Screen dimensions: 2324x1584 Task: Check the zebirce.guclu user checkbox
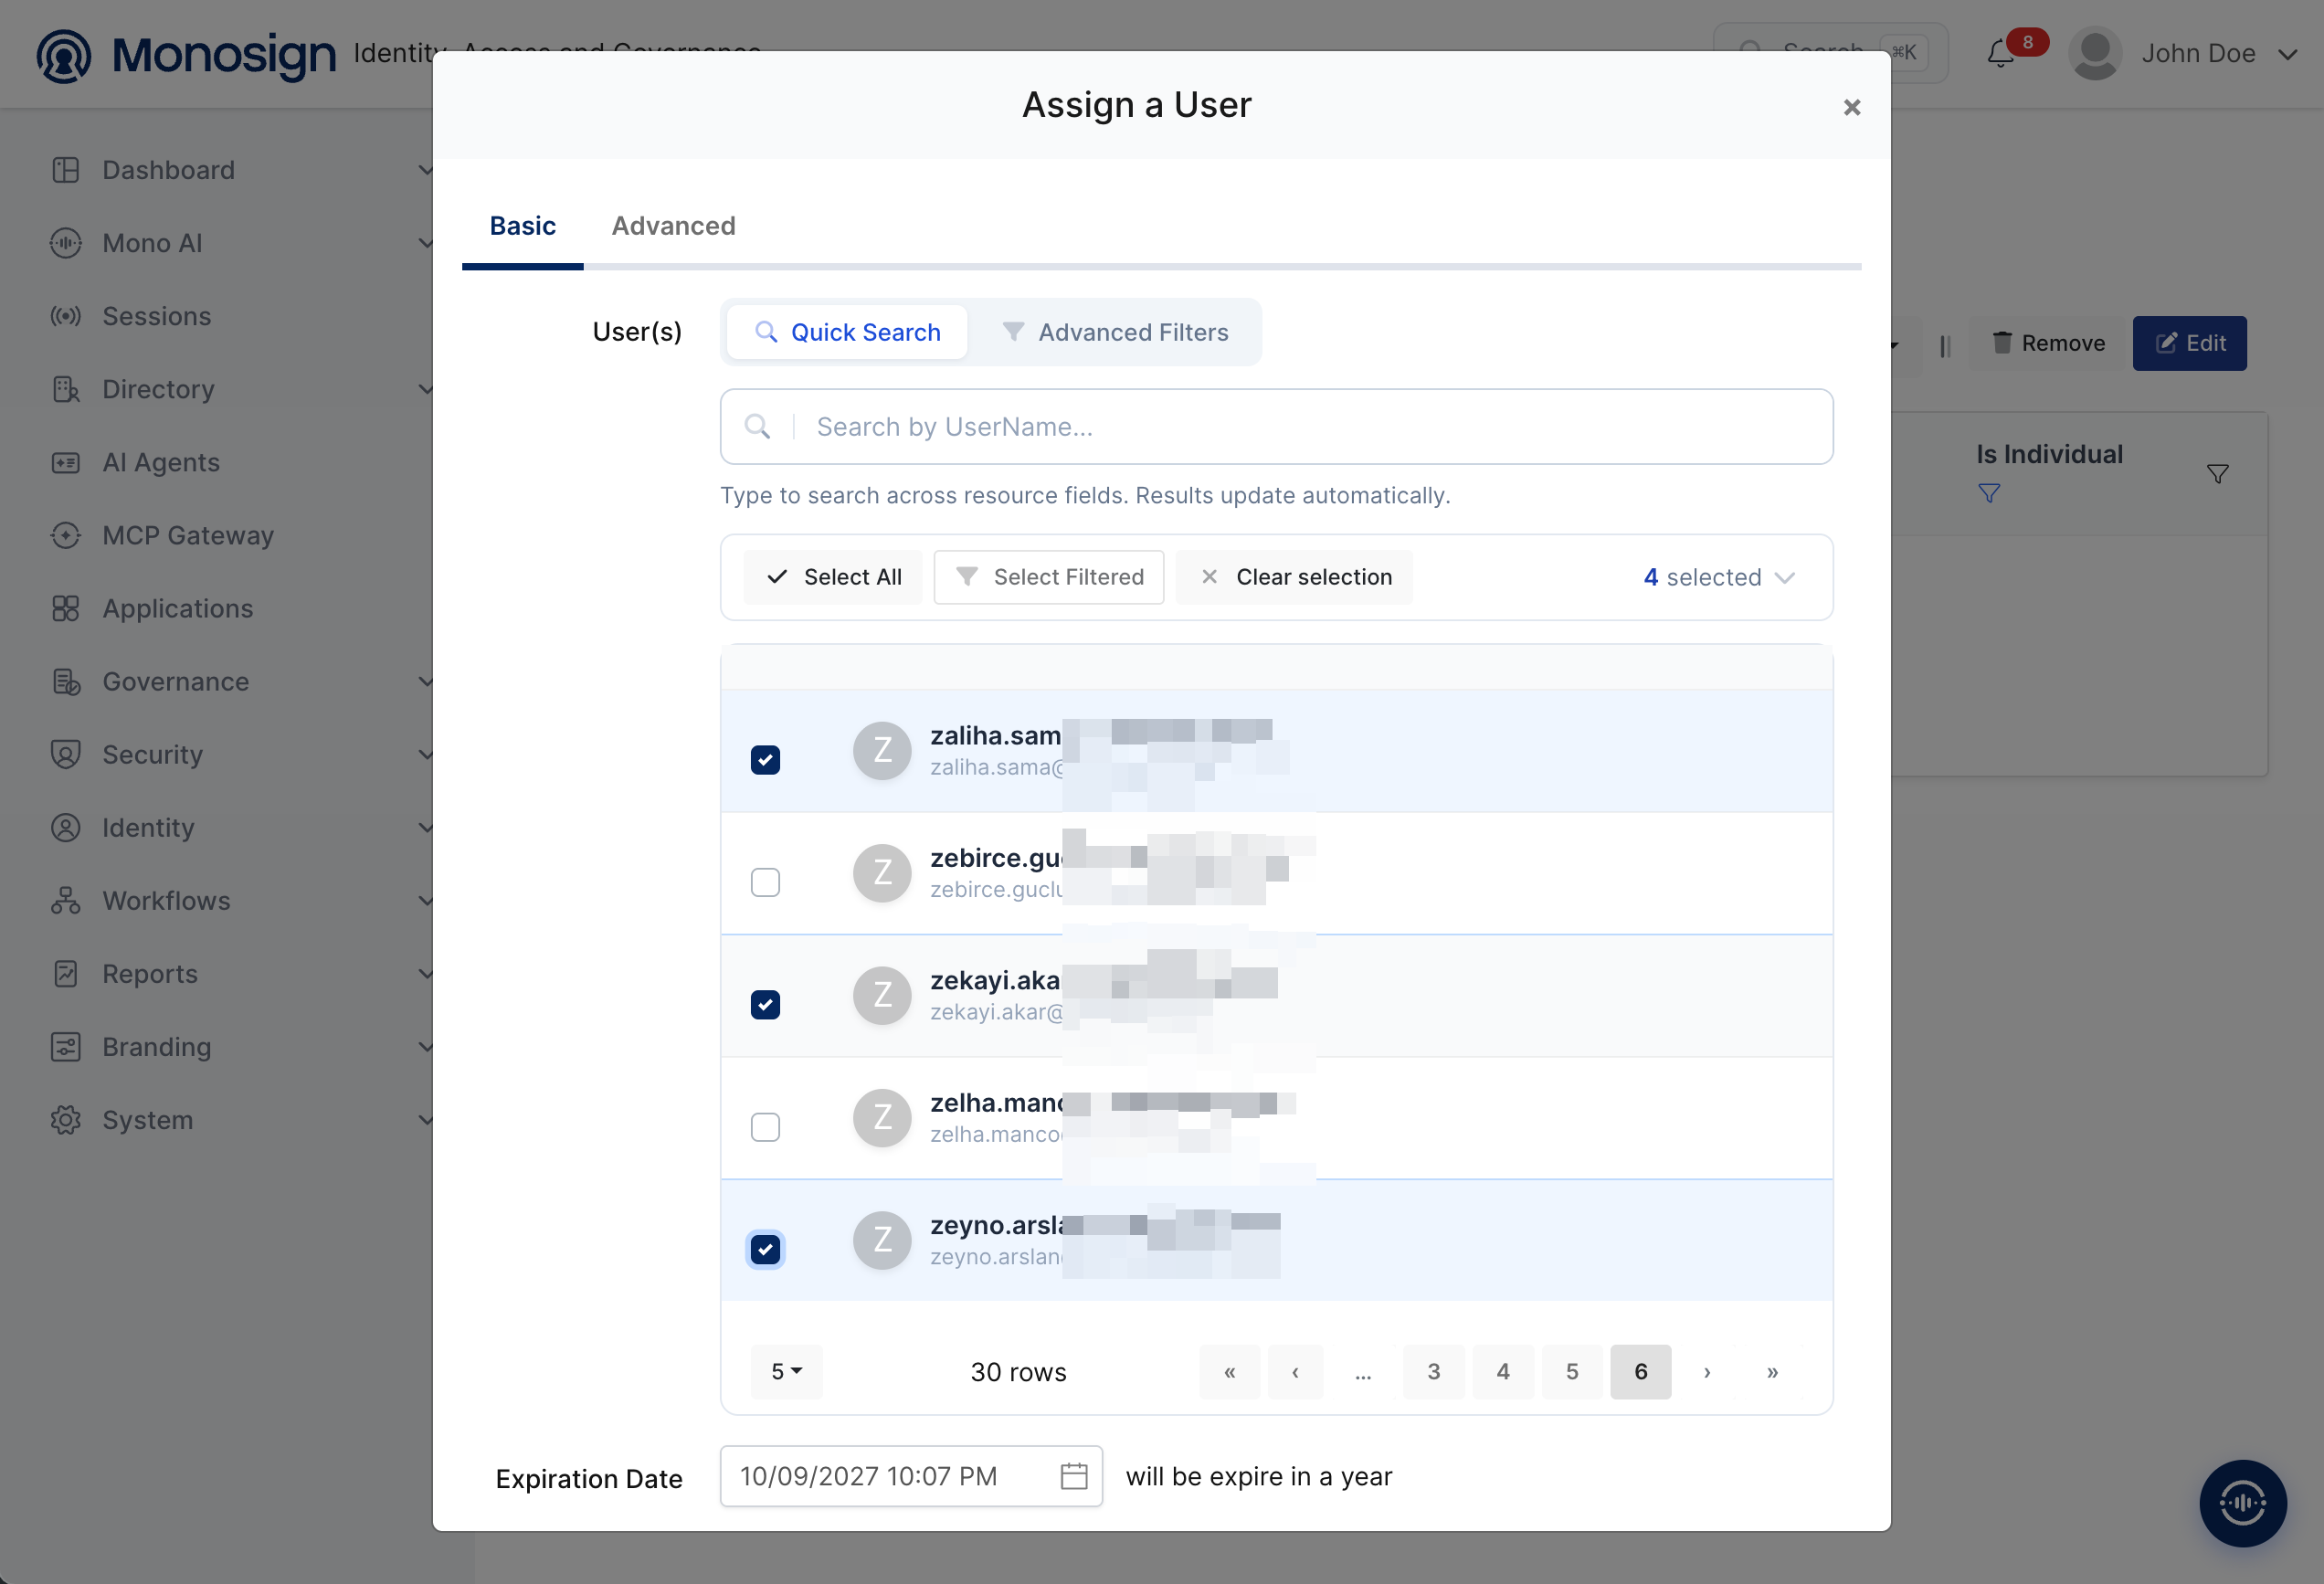pyautogui.click(x=765, y=882)
